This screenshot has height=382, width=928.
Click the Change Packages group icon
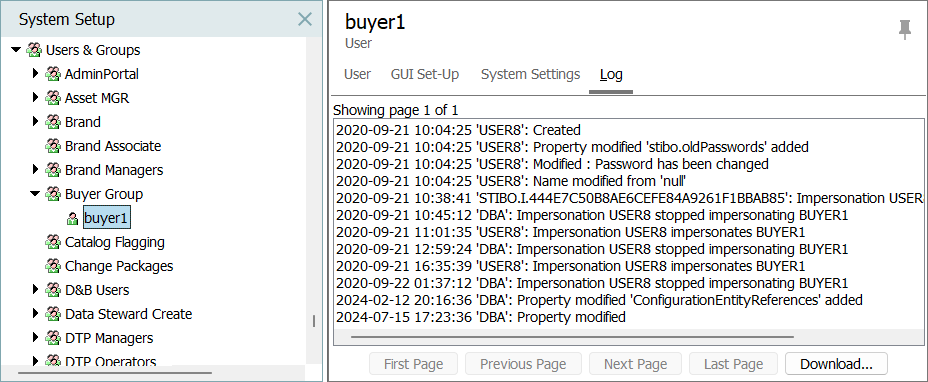53,266
